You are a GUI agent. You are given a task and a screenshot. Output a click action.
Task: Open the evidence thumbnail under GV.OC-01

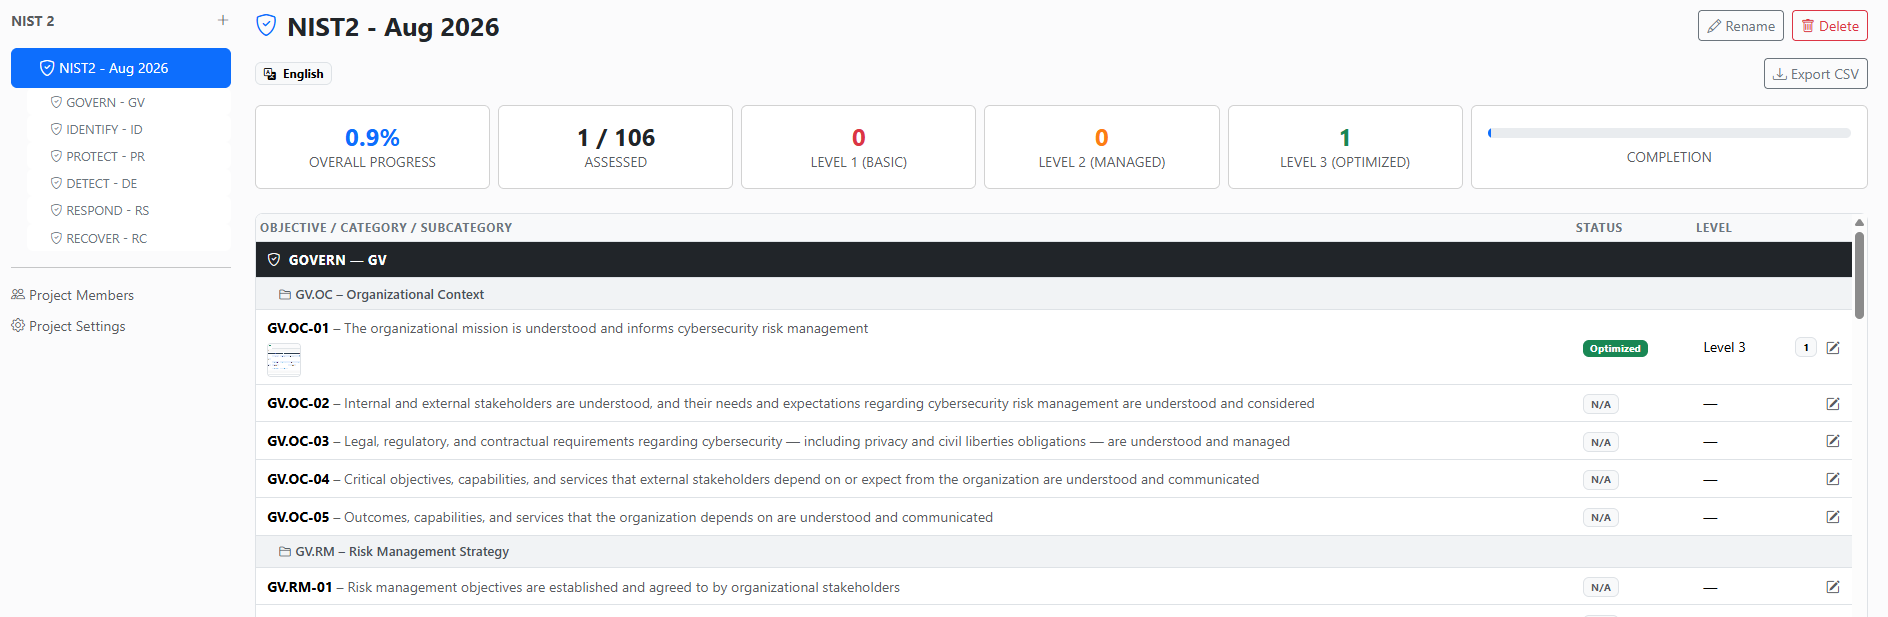[284, 360]
